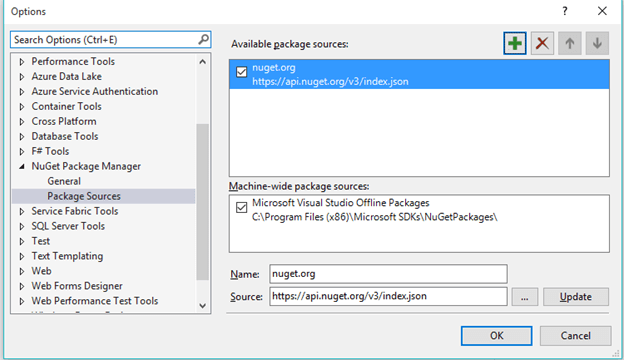
Task: Move package source up with arrow icon
Action: pyautogui.click(x=569, y=43)
